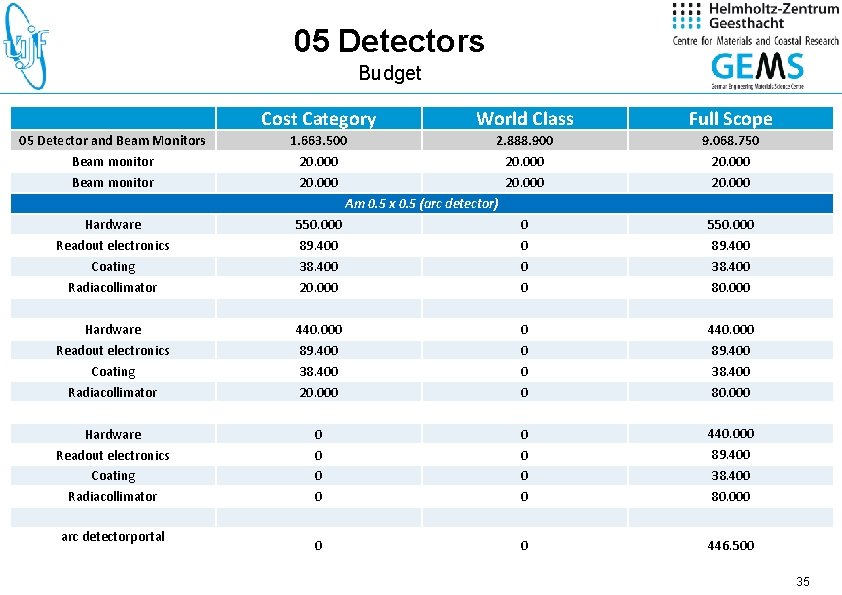Click the slide page number 35

click(803, 582)
